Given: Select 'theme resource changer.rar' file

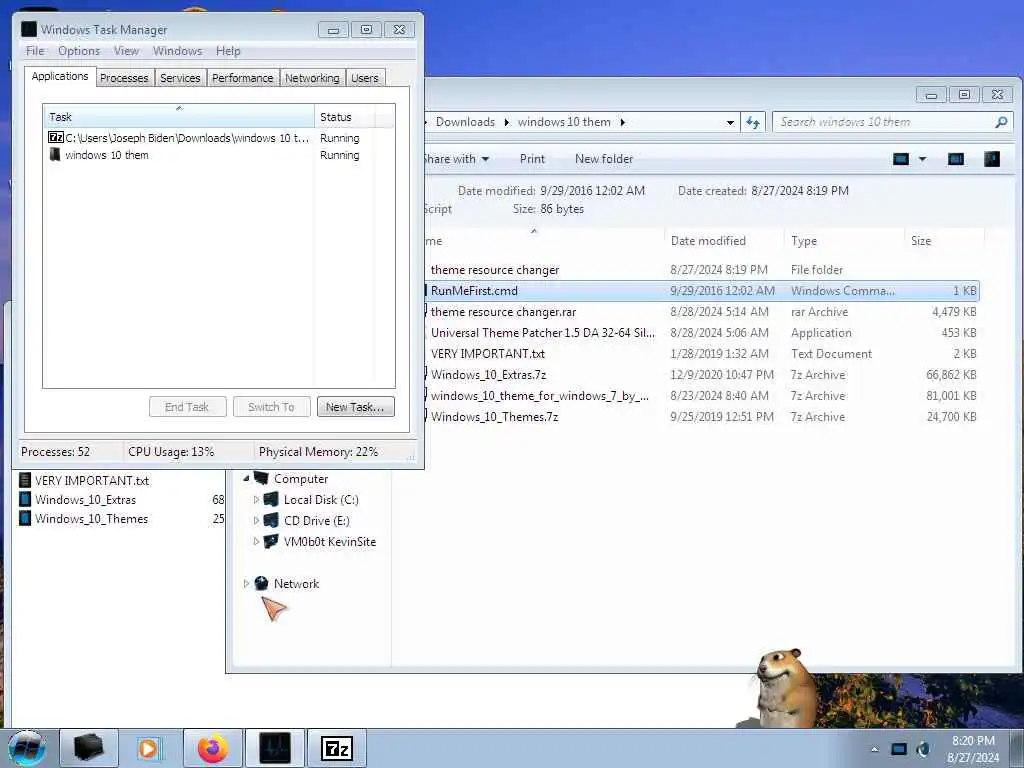Looking at the screenshot, I should pos(702,312).
